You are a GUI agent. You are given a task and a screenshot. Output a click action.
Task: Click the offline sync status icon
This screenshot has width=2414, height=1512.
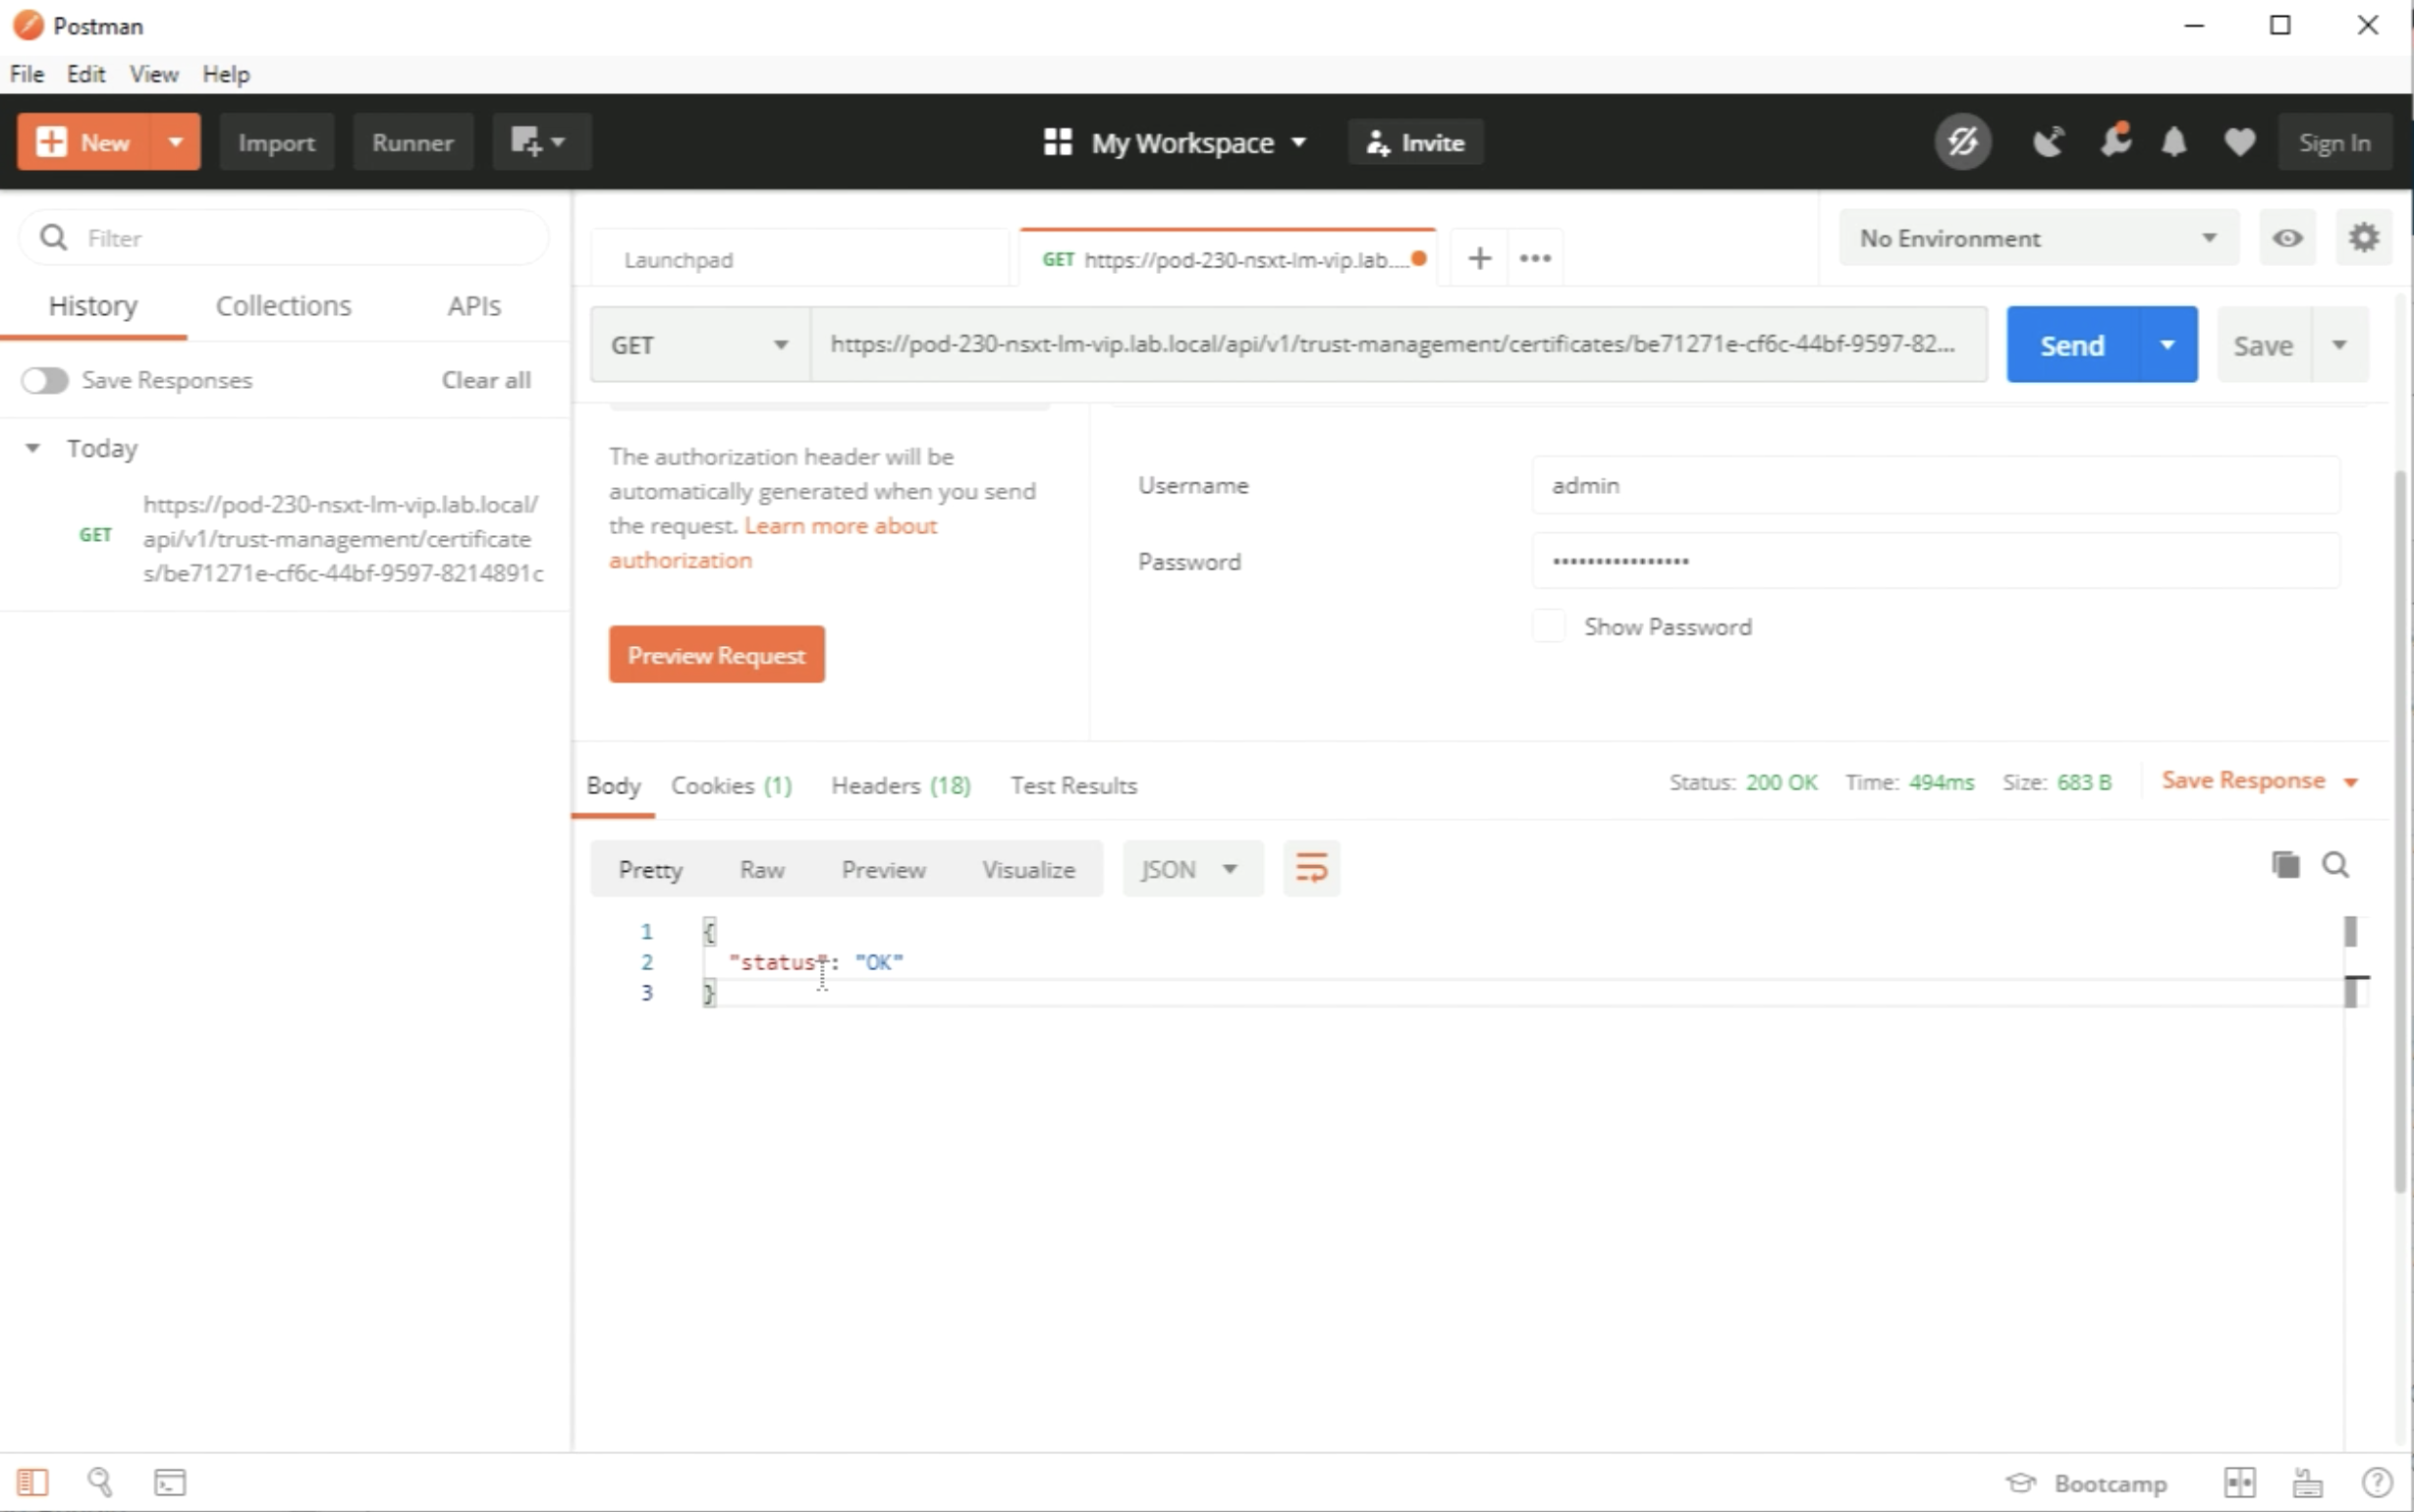coord(1962,142)
